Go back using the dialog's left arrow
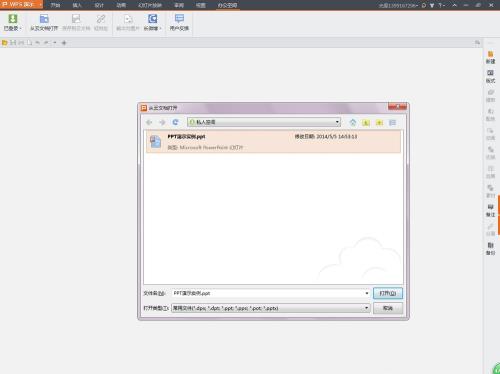Image resolution: width=500 pixels, height=374 pixels. point(149,122)
